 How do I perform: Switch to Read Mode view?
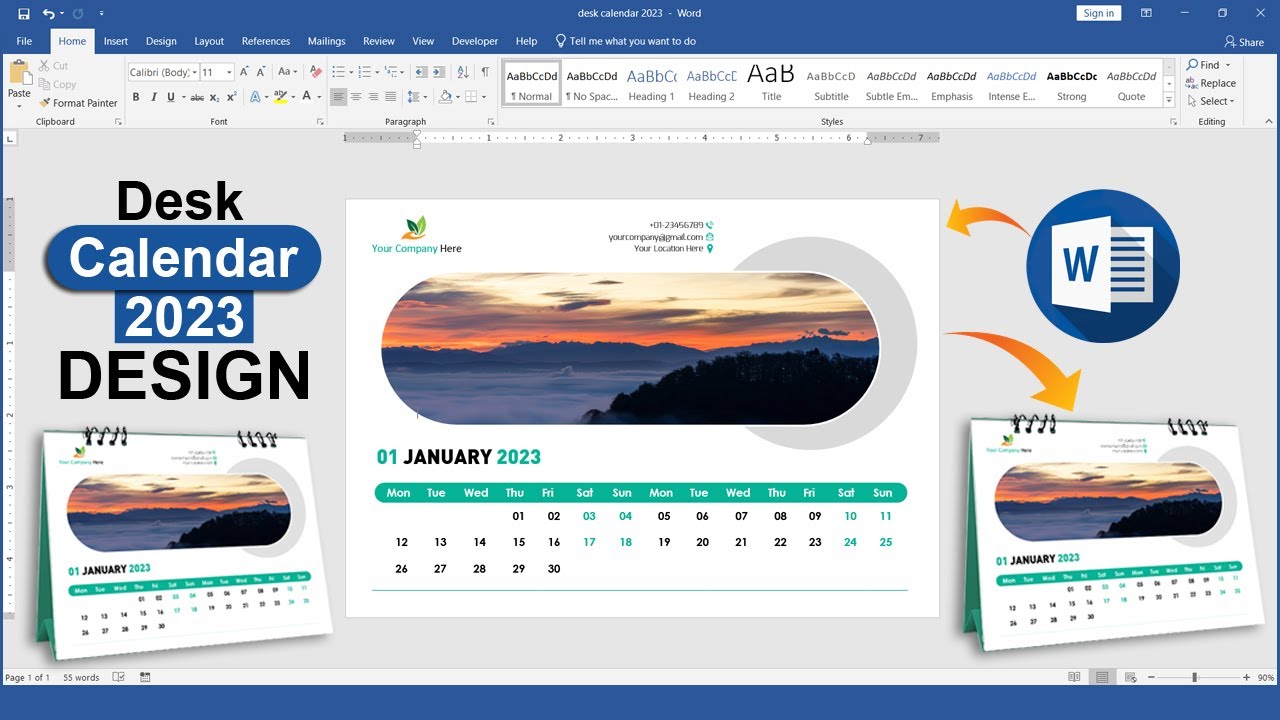(x=1074, y=677)
